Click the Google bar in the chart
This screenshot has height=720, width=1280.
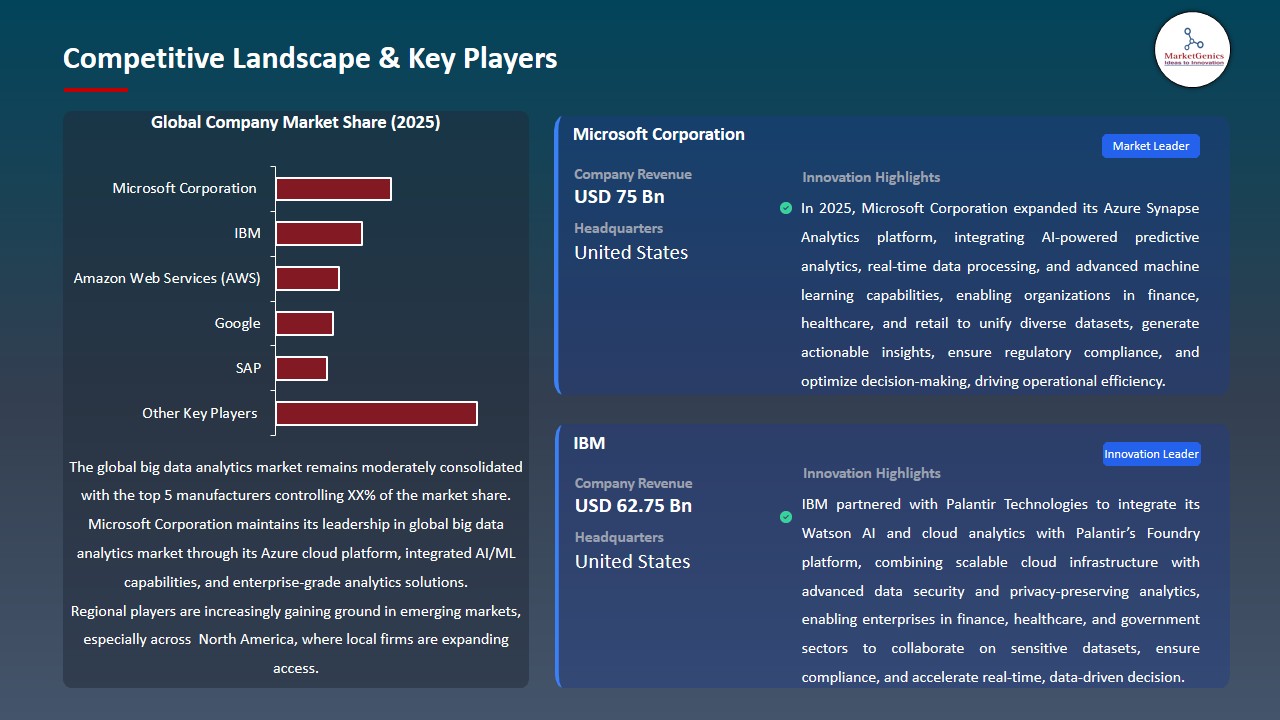pyautogui.click(x=305, y=323)
